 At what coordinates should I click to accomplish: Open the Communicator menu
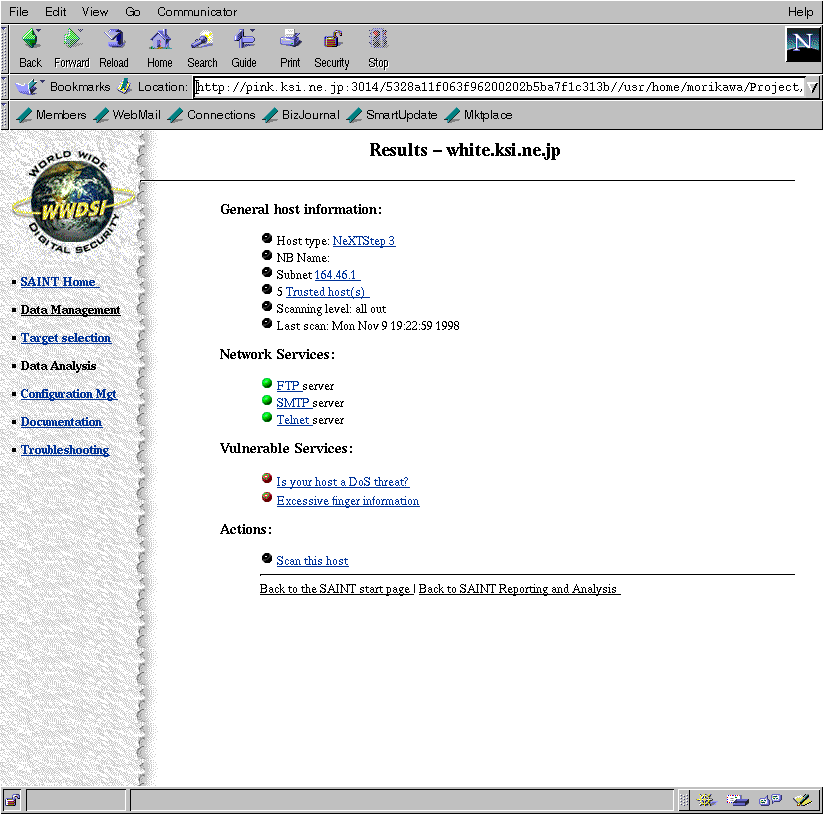click(x=197, y=12)
